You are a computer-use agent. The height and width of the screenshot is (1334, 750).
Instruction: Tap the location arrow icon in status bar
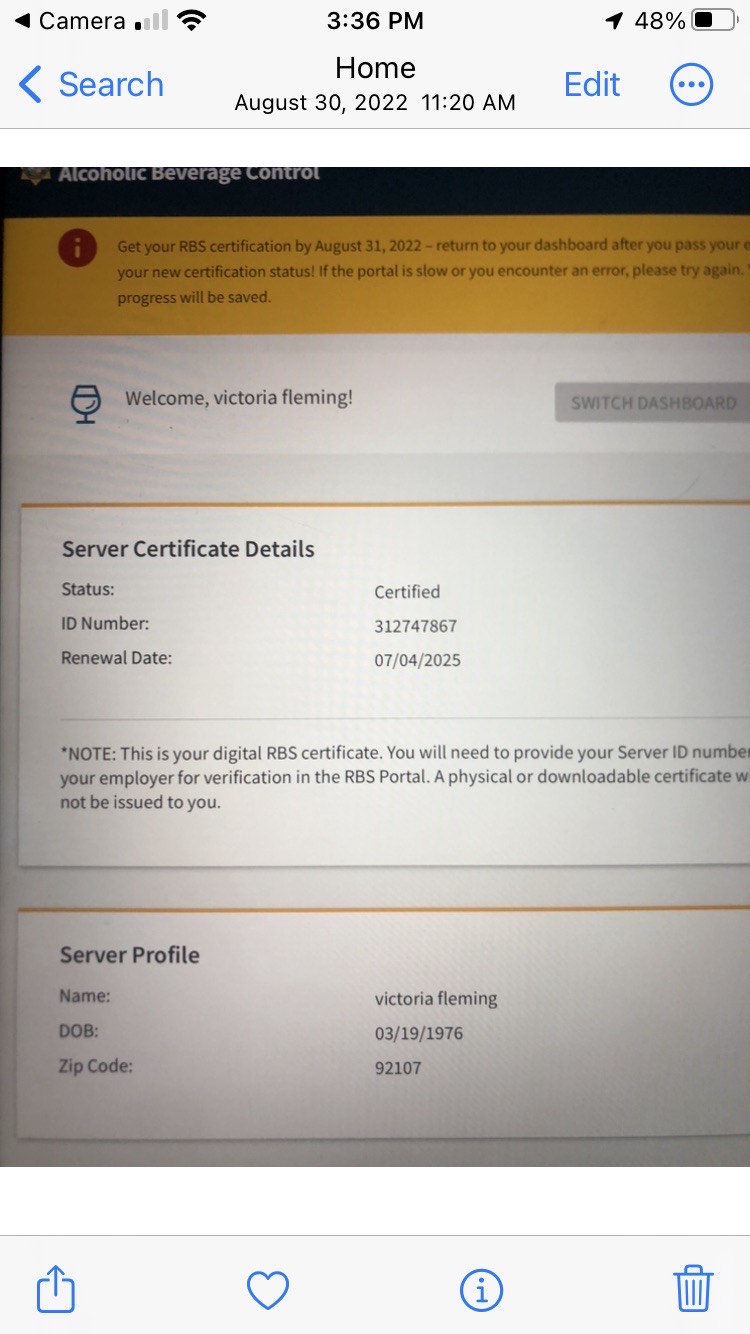click(614, 21)
